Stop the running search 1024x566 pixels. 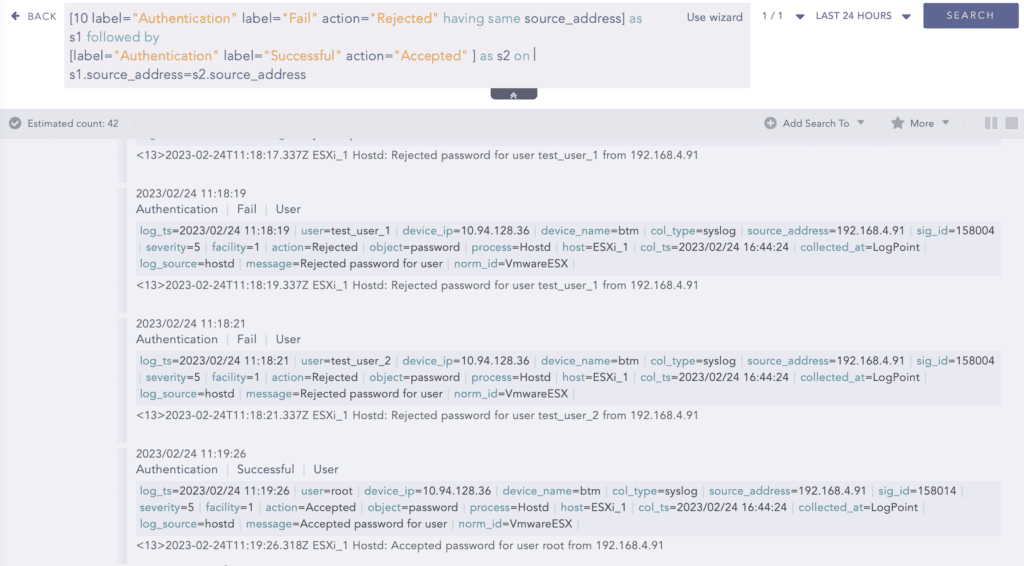tap(1013, 123)
